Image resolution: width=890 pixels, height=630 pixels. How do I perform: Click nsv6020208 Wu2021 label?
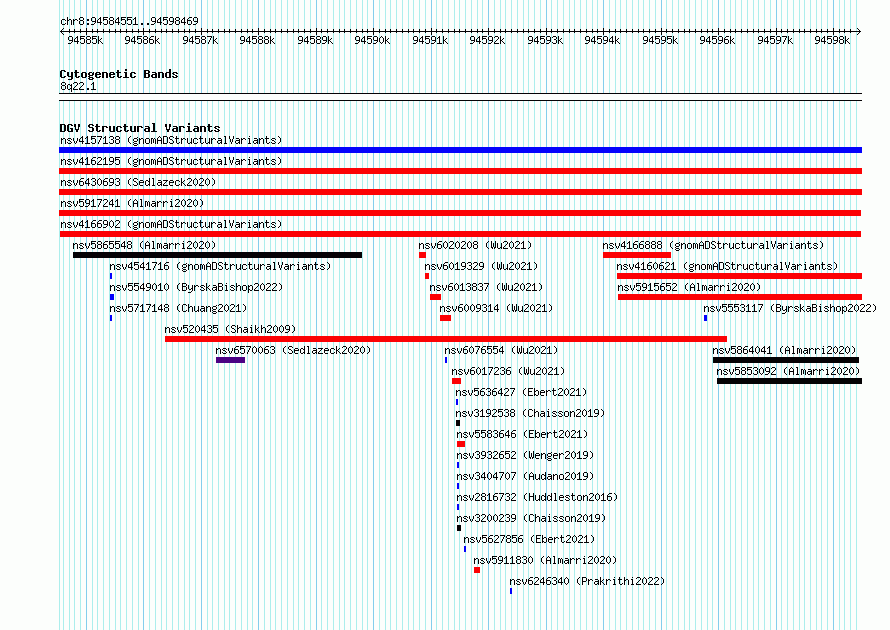tap(475, 245)
